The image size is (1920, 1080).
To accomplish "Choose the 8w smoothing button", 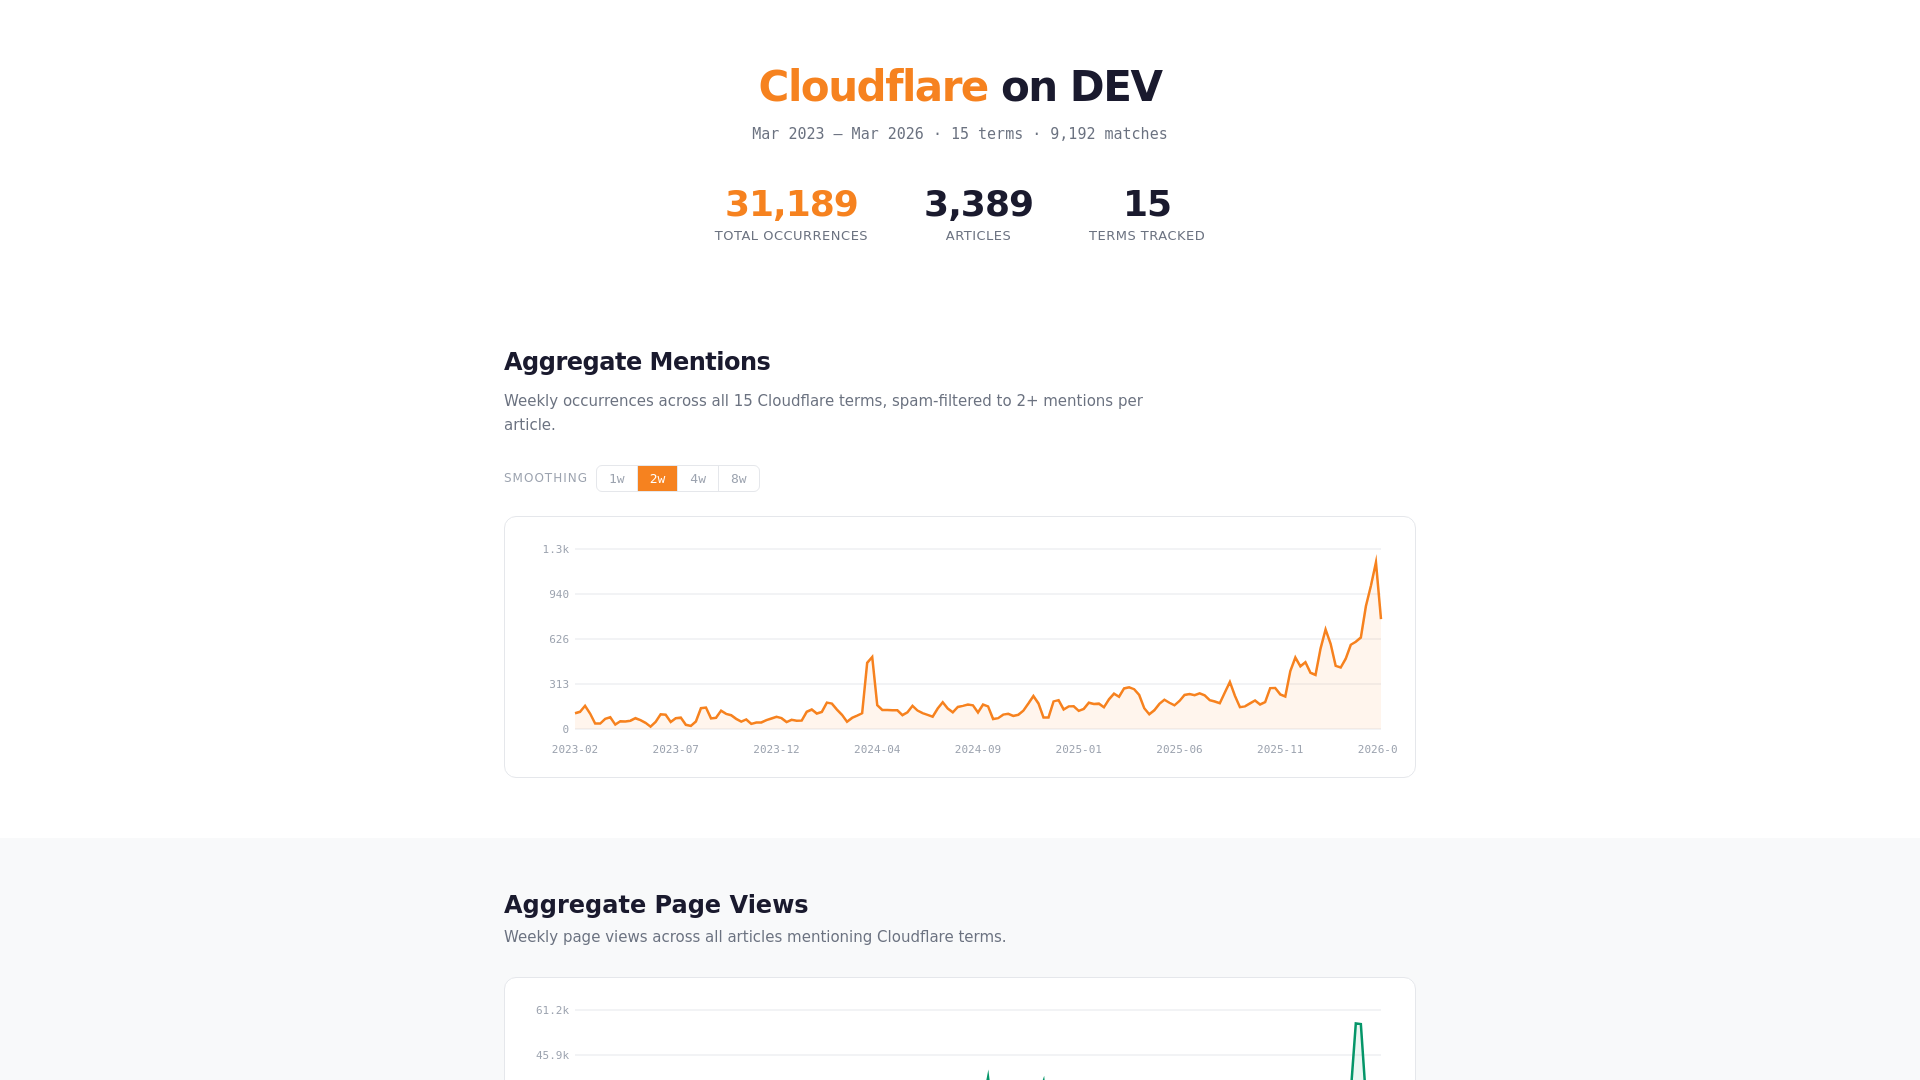I will [739, 479].
